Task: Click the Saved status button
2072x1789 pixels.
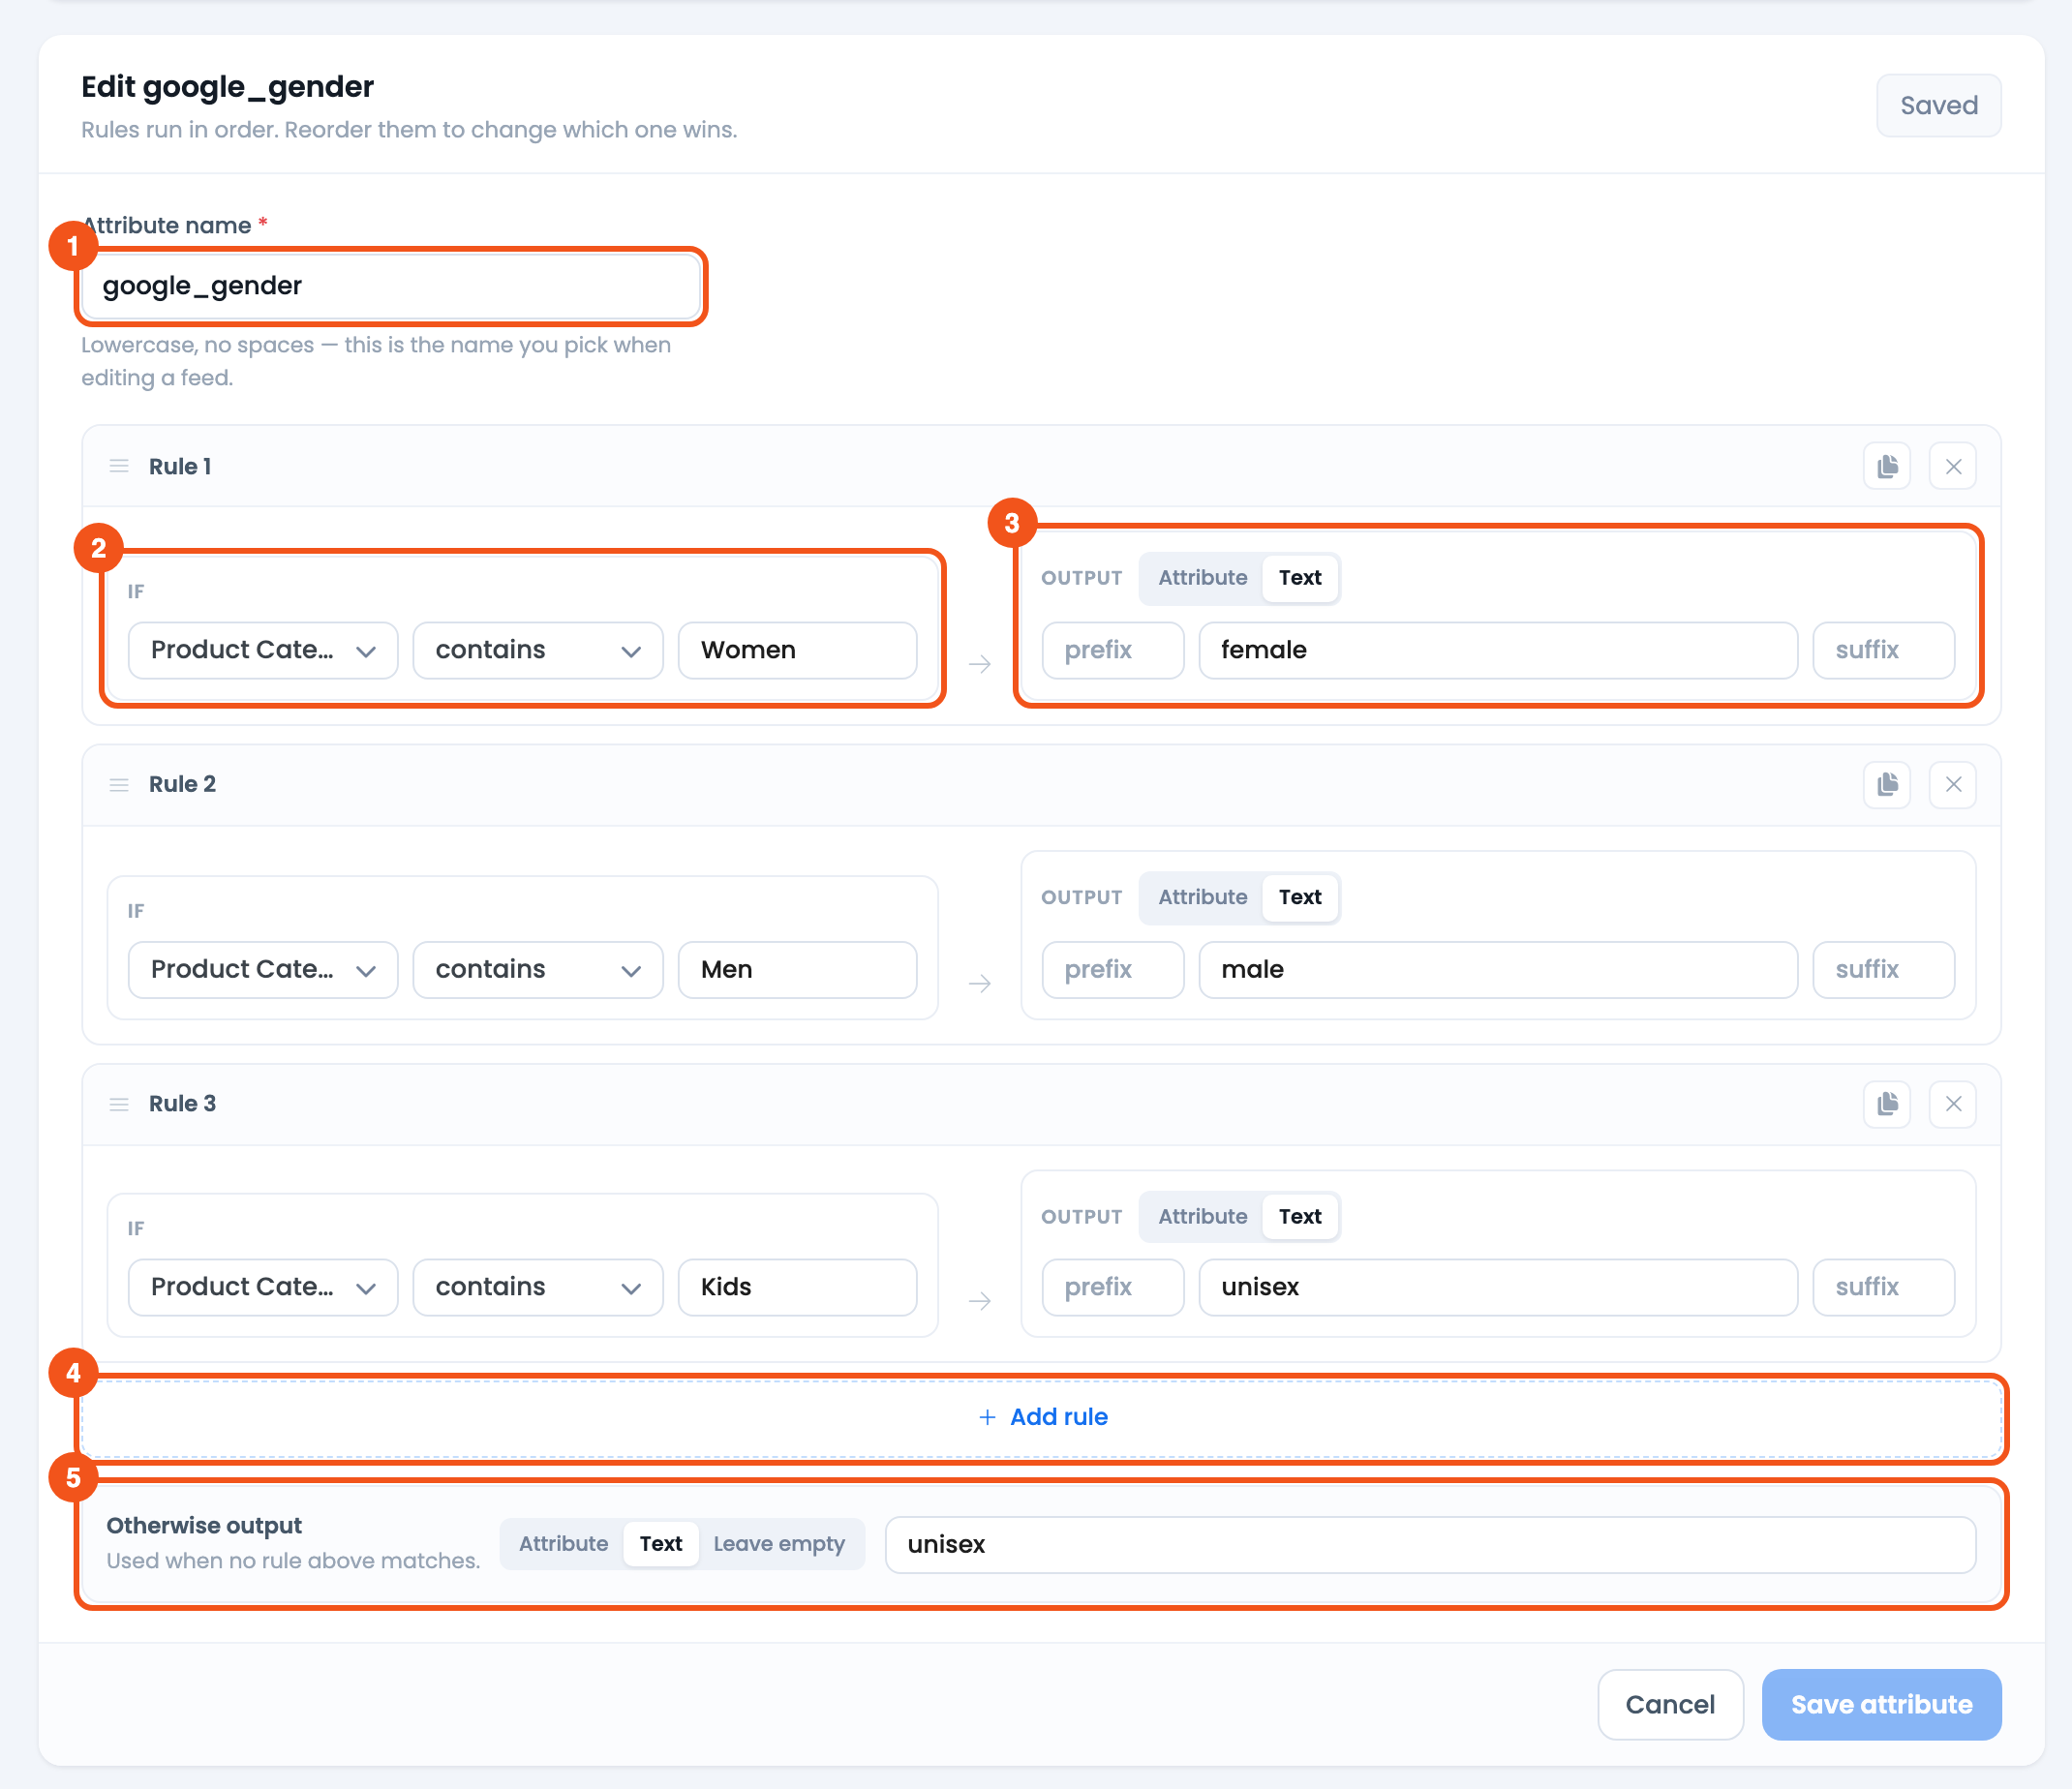Action: tap(1938, 105)
